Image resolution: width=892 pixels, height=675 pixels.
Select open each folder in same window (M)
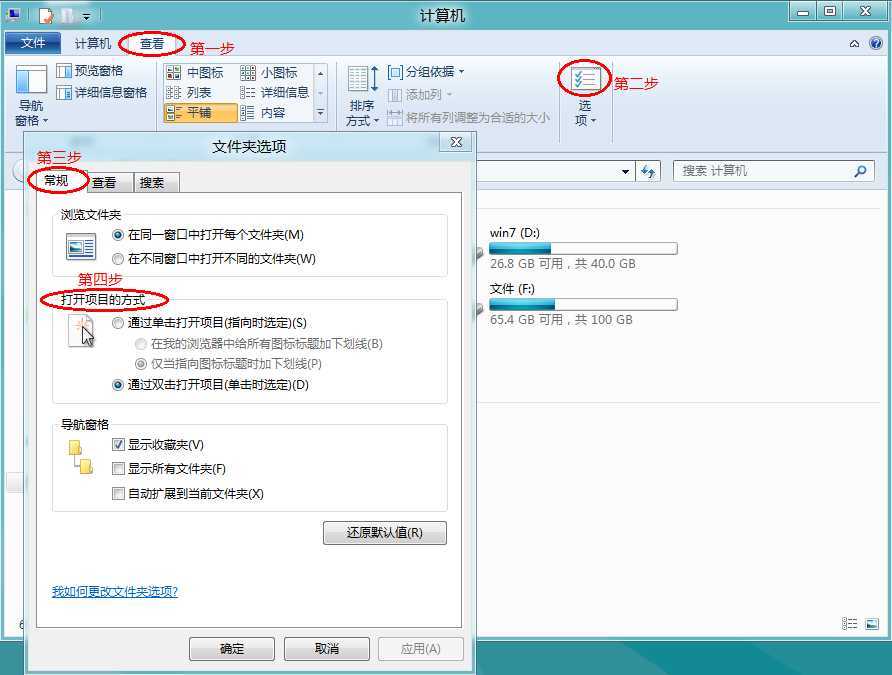(208, 235)
